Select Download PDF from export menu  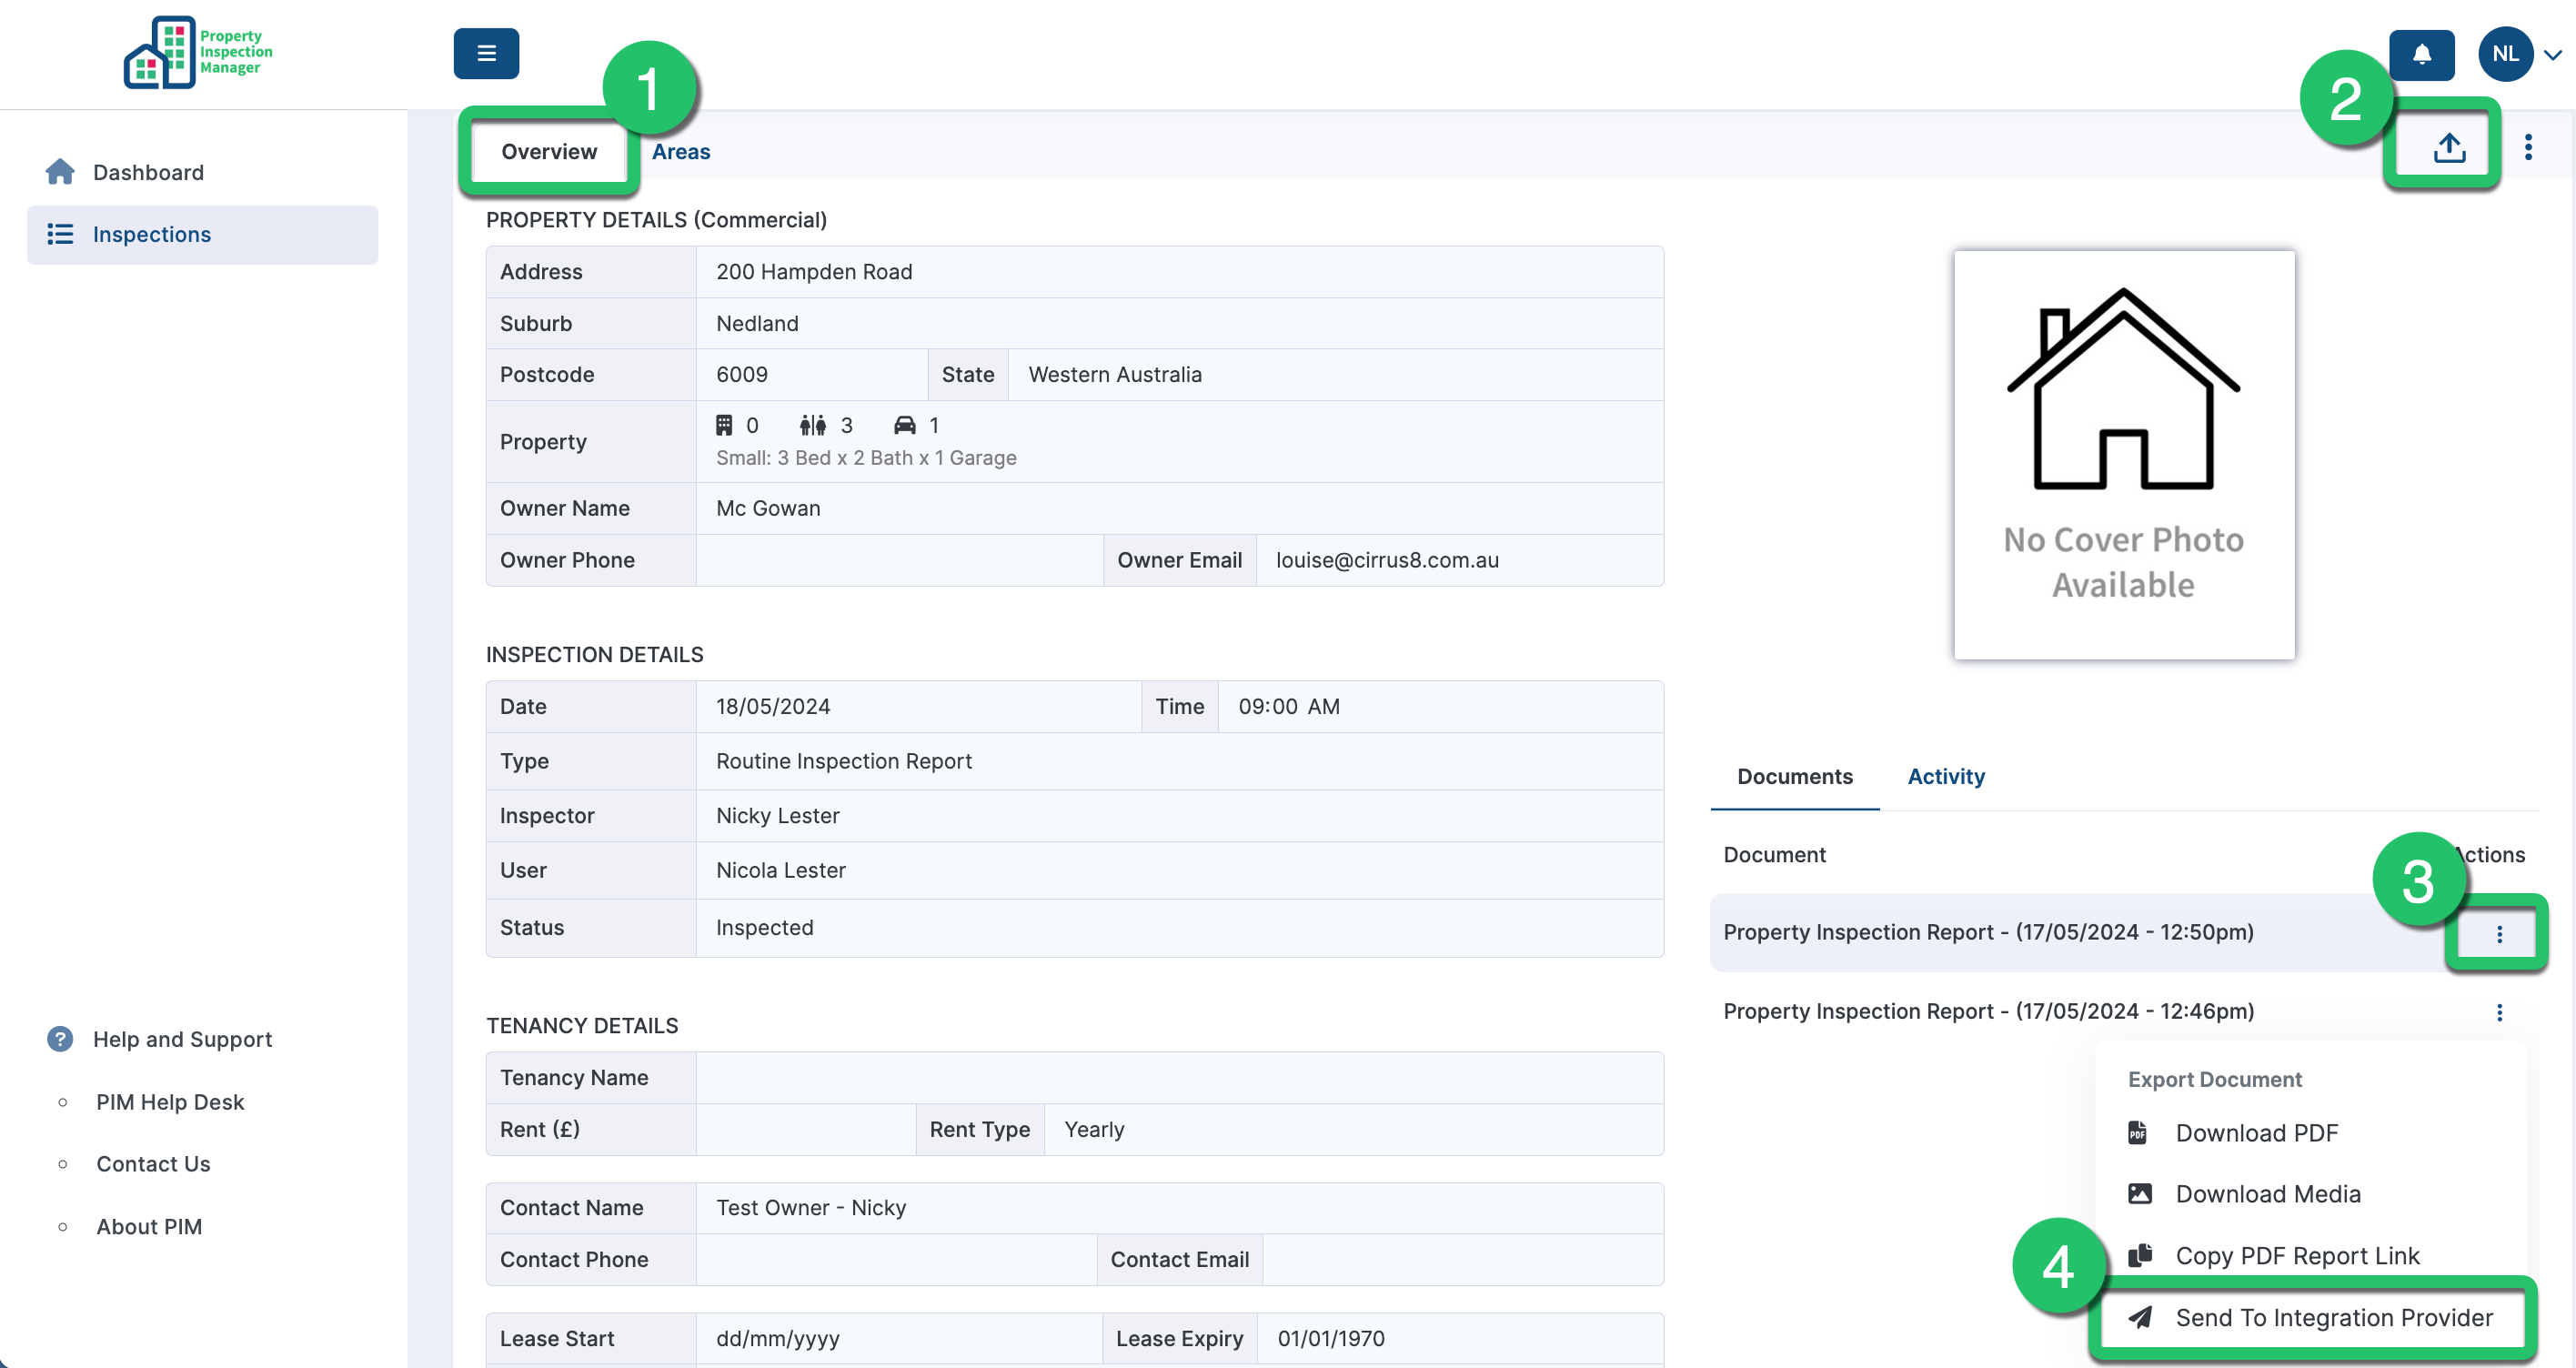pyautogui.click(x=2256, y=1133)
